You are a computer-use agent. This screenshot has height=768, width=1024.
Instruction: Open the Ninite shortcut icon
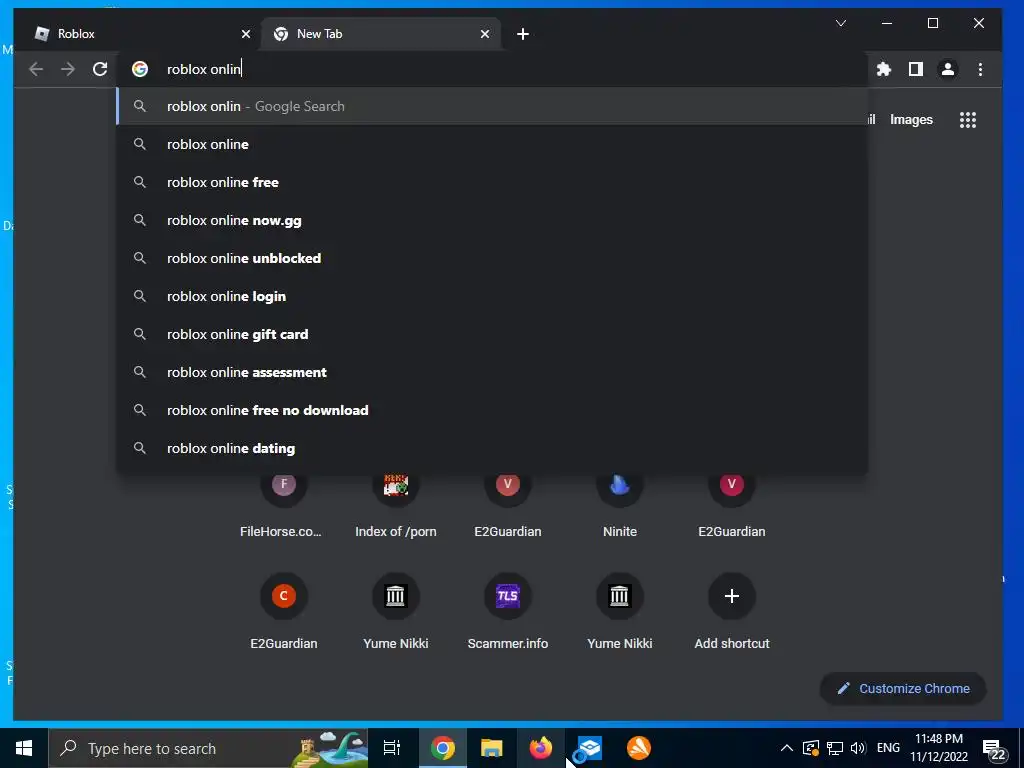coord(620,484)
